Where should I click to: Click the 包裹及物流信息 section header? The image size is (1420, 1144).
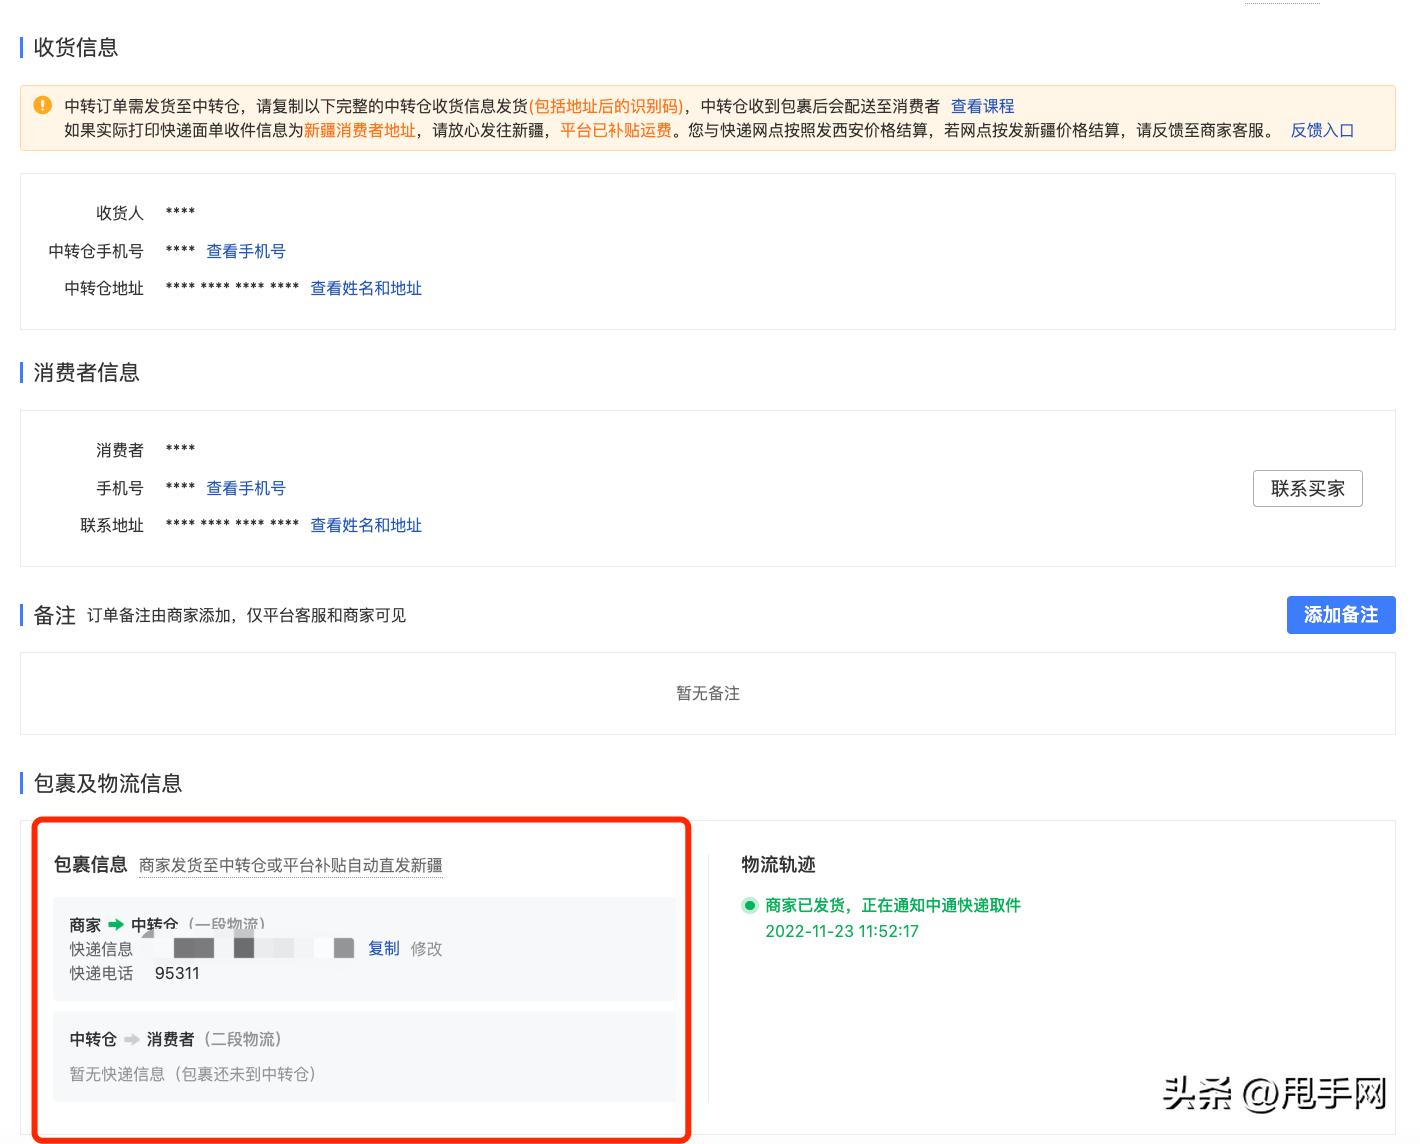point(107,784)
